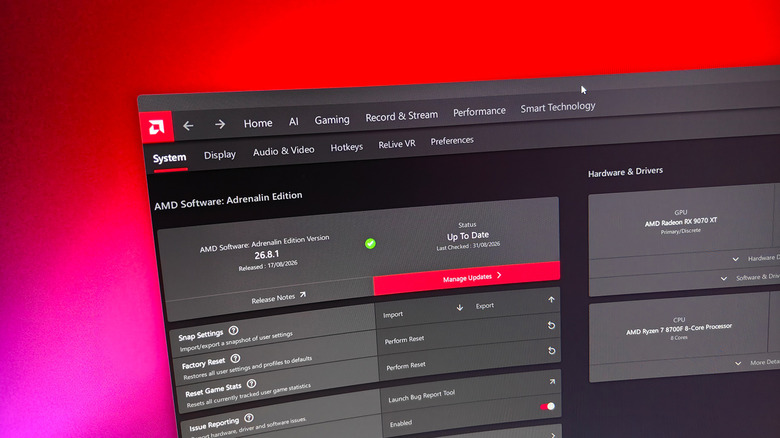Open the ReLive VR sub-tab
This screenshot has width=780, height=438.
click(x=396, y=144)
